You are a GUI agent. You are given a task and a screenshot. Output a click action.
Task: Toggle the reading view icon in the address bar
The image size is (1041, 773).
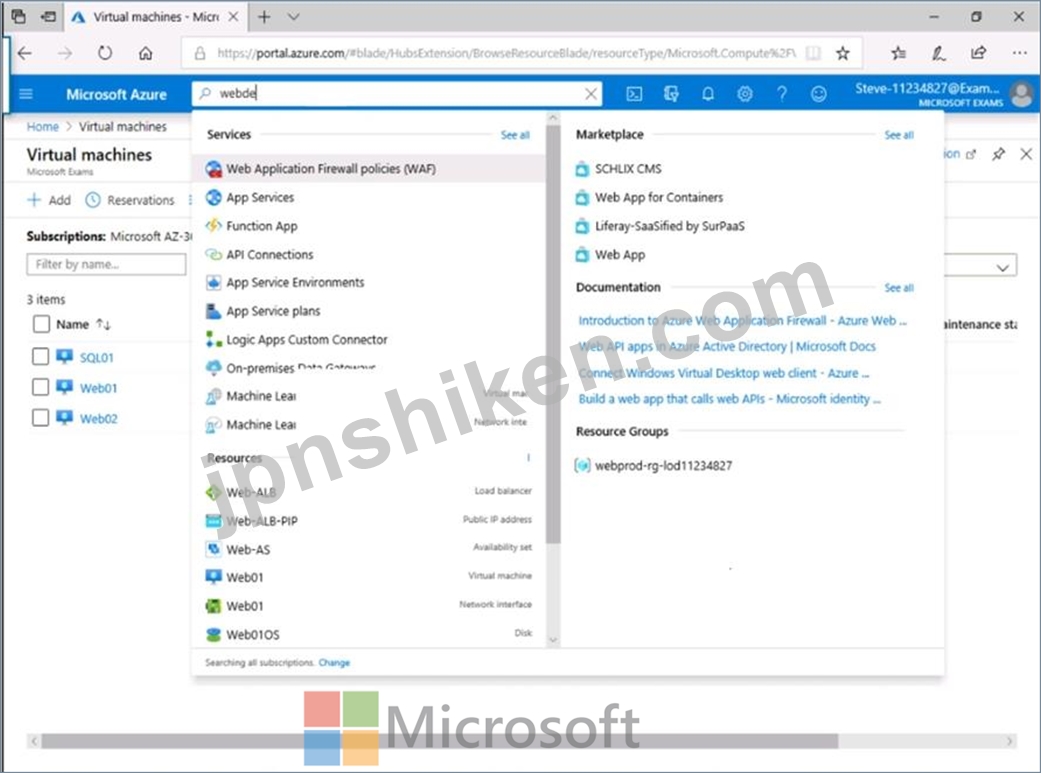813,53
